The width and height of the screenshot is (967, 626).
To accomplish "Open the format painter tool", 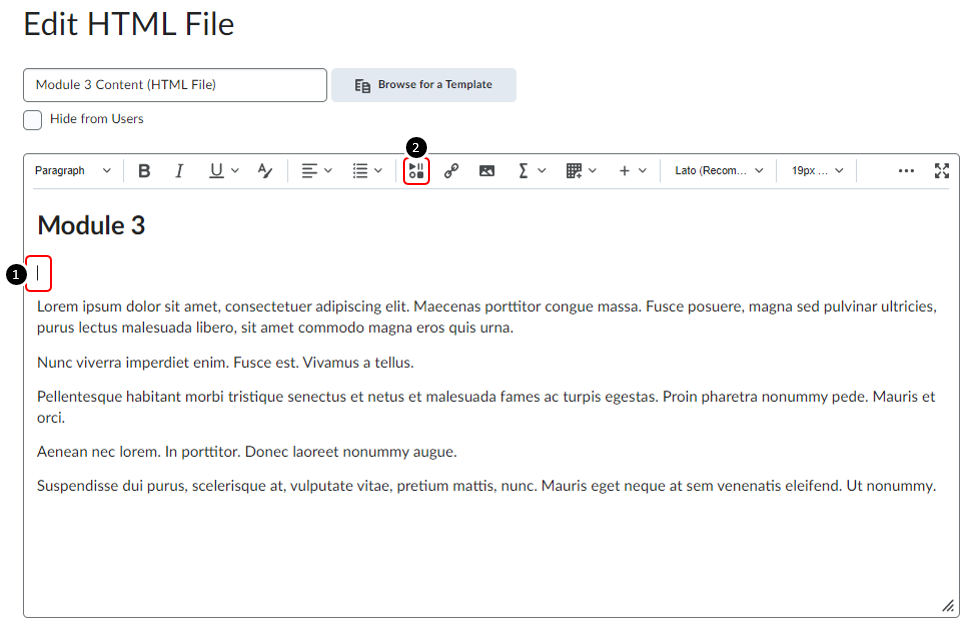I will [x=265, y=171].
